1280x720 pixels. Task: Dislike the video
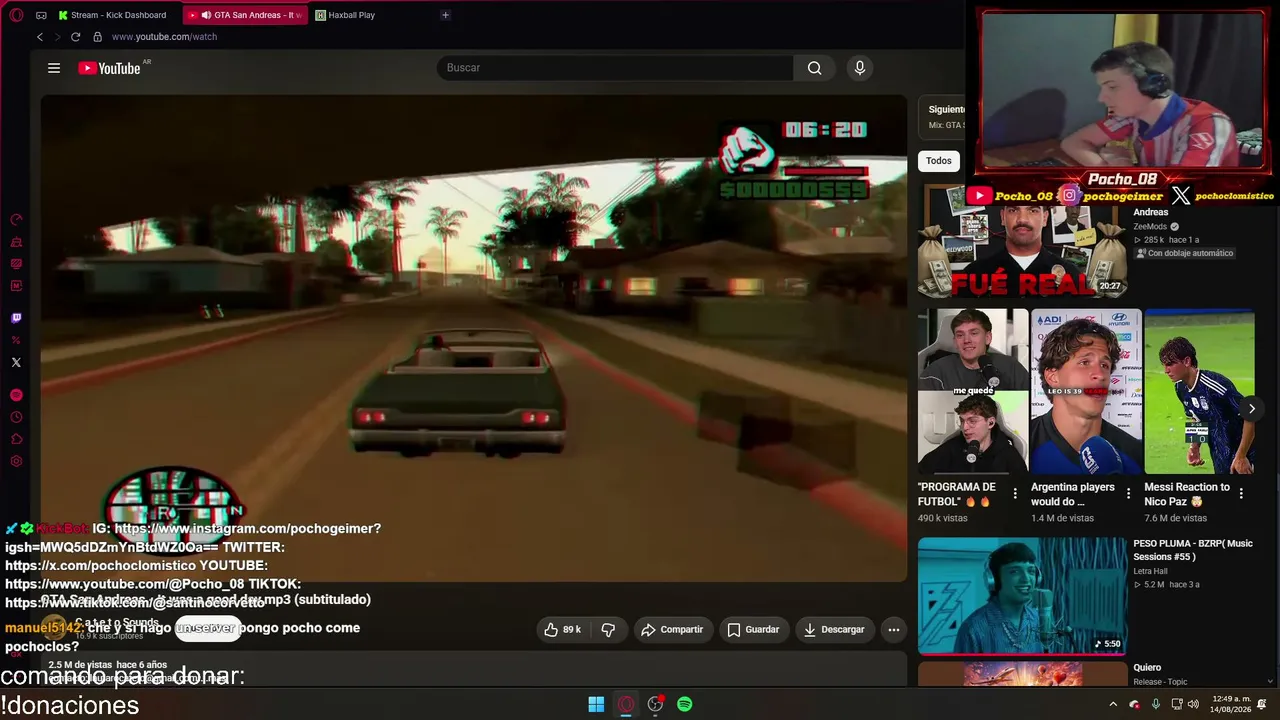(x=608, y=630)
